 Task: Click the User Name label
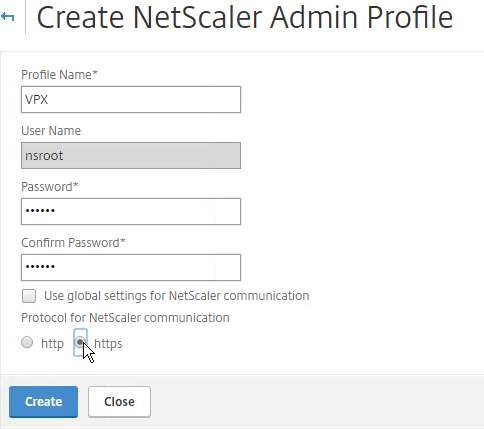51,131
